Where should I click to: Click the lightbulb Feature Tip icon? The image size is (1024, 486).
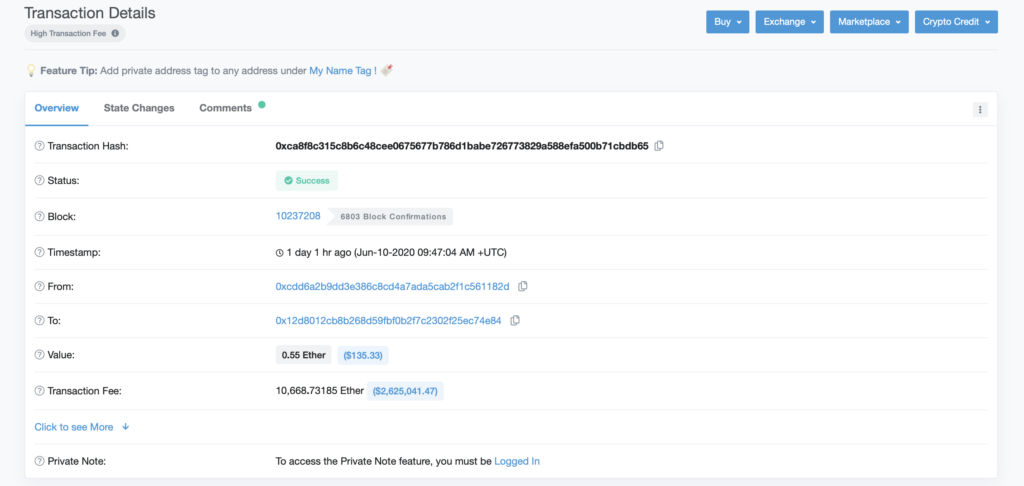[x=31, y=71]
